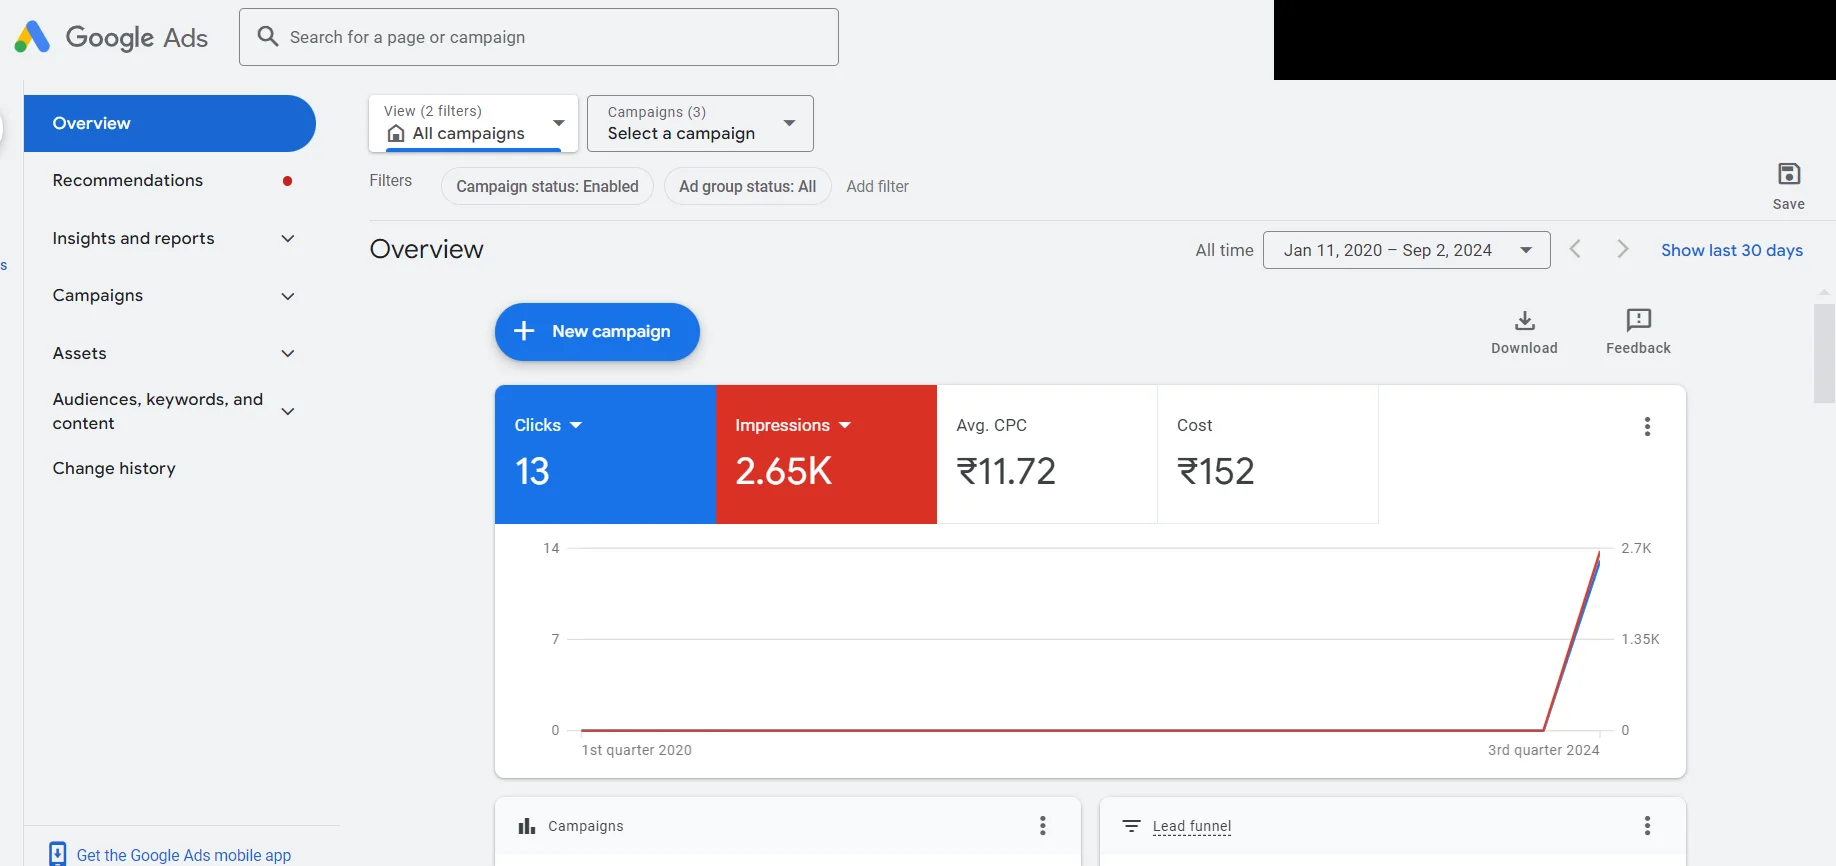
Task: Open the Overview page in sidebar
Action: [170, 123]
